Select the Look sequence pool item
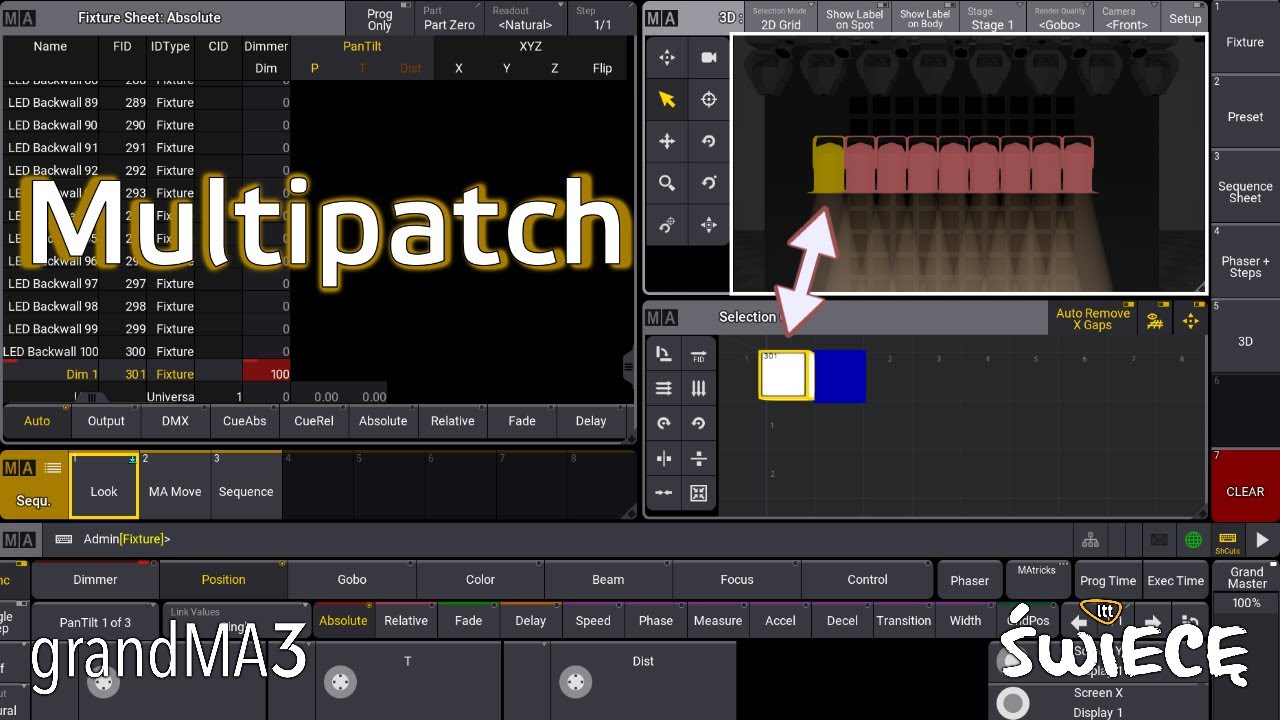 [x=104, y=485]
